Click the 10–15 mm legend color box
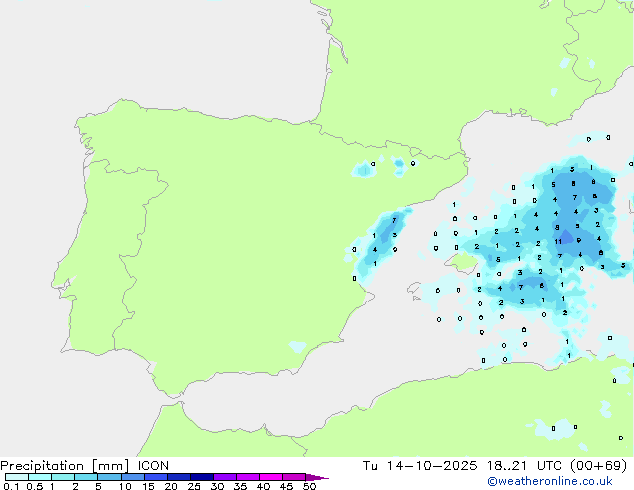 pyautogui.click(x=133, y=477)
